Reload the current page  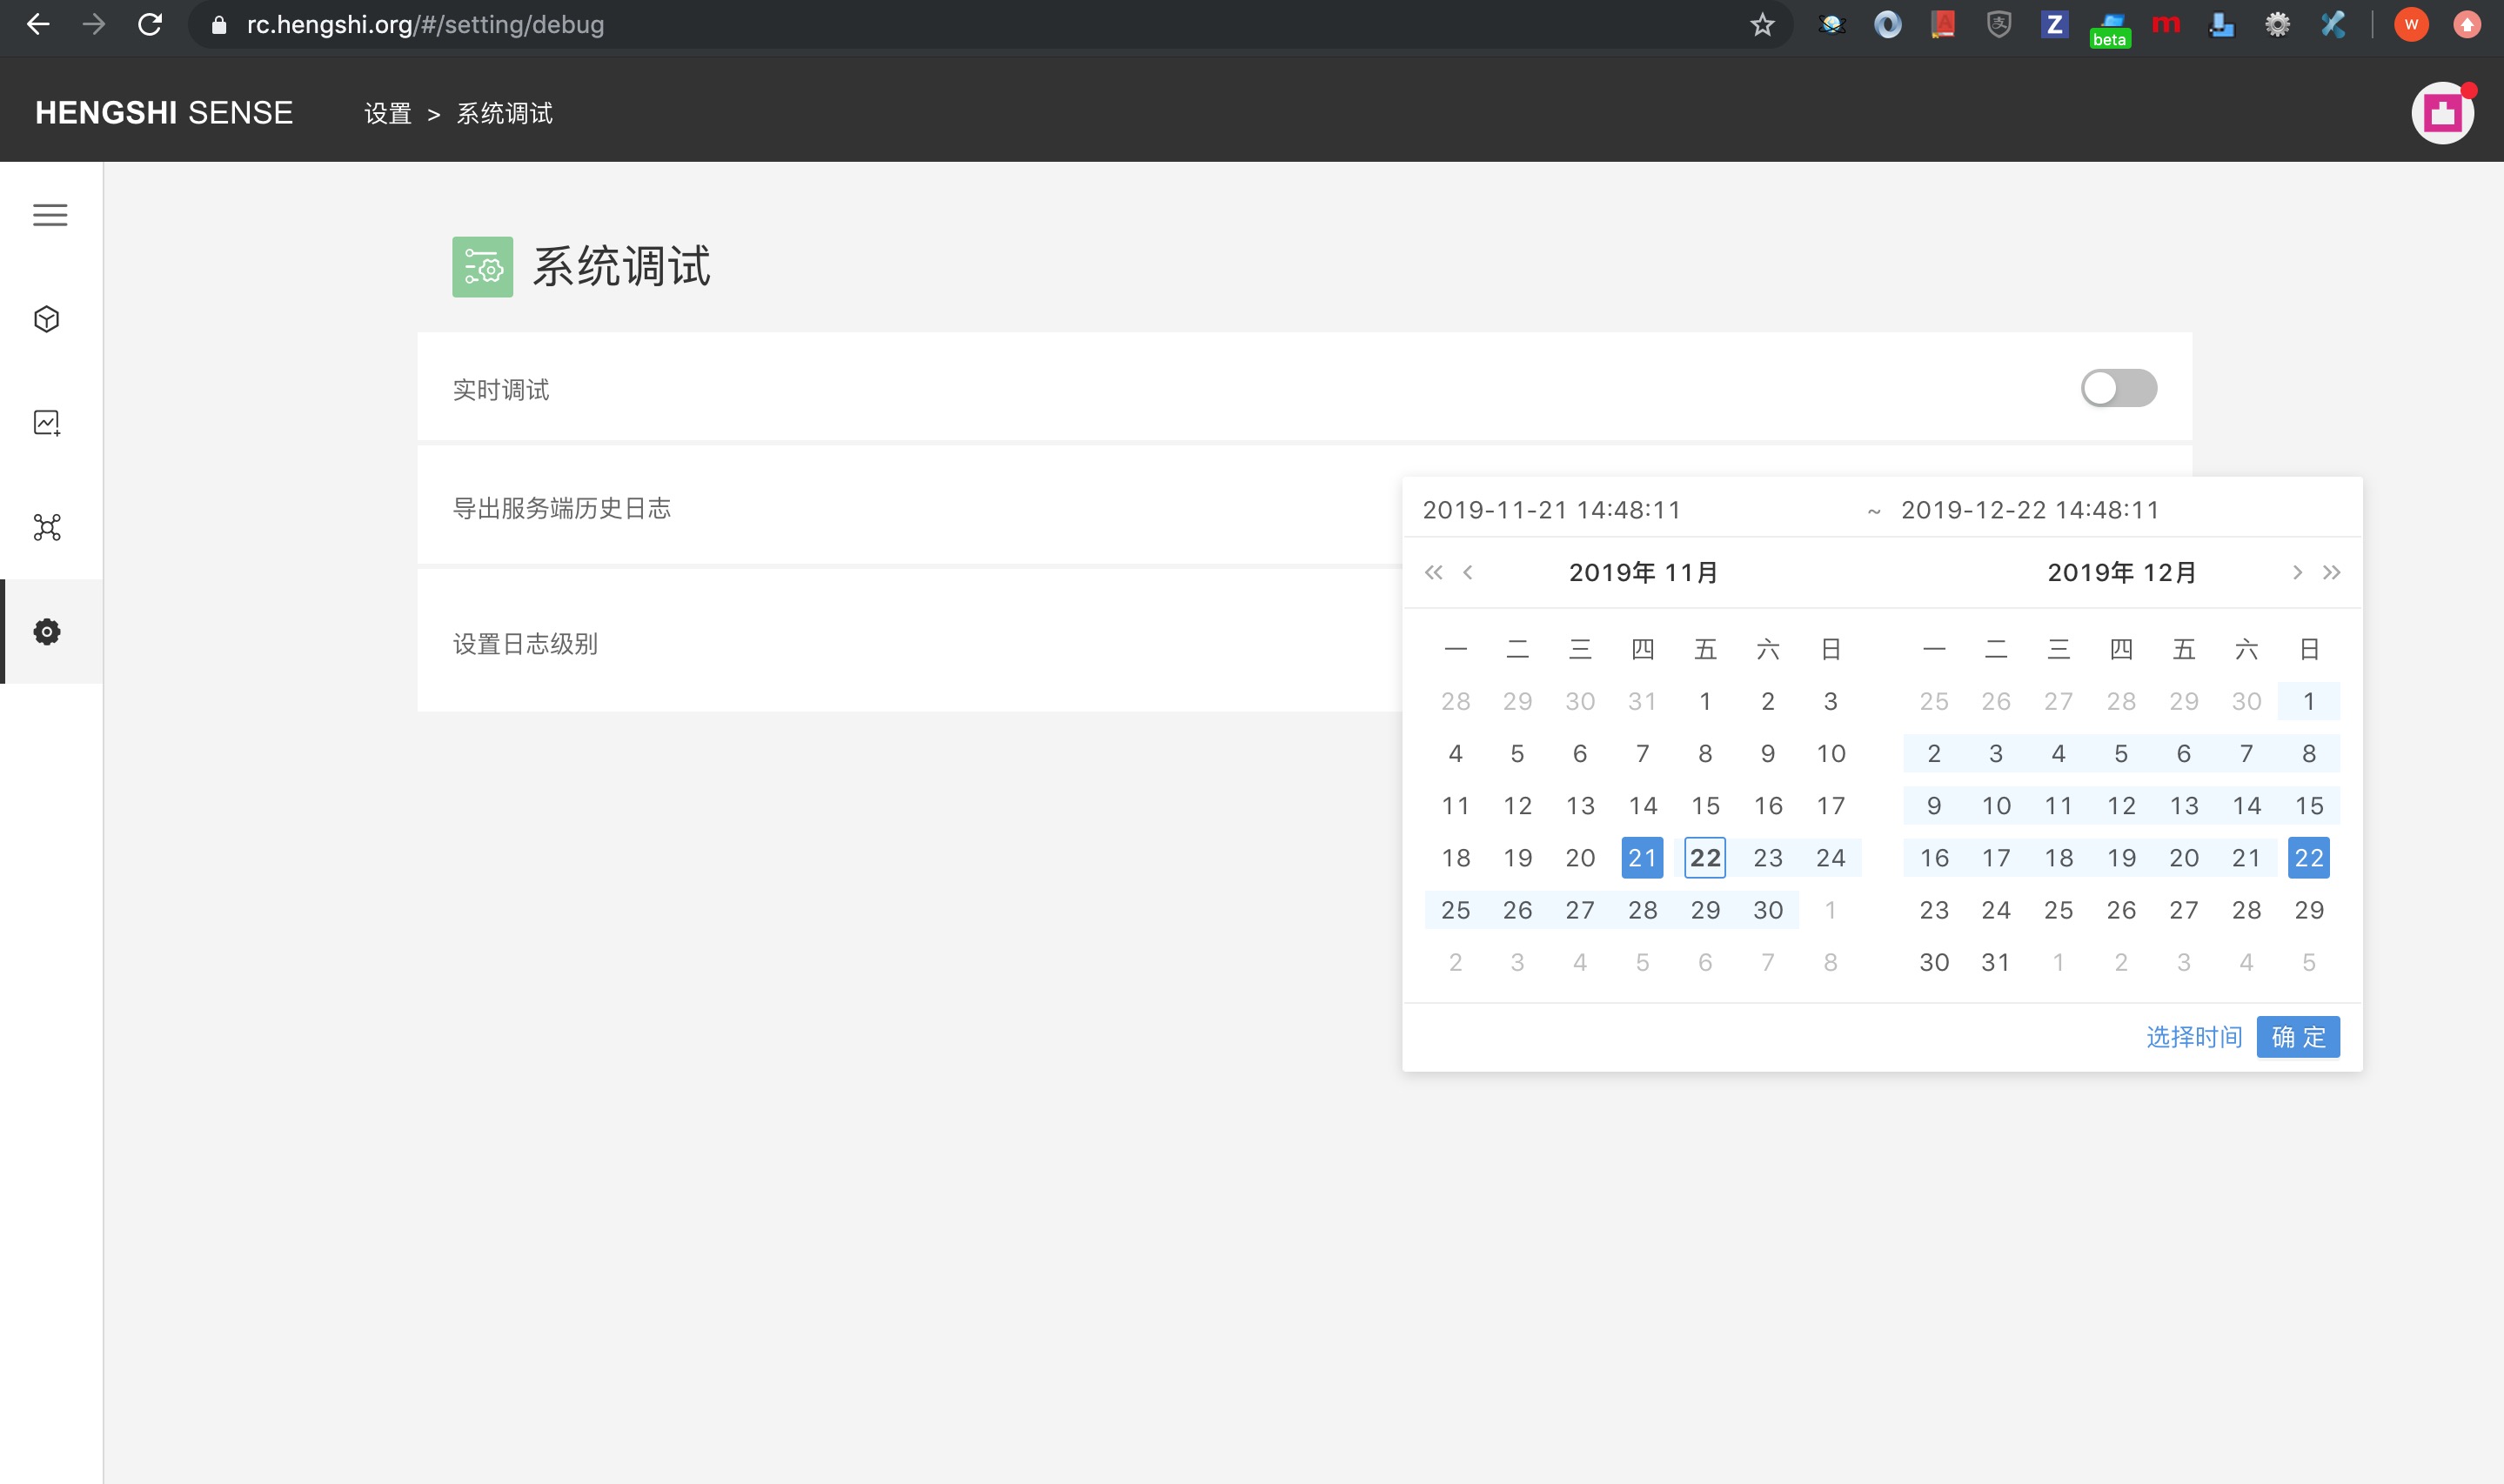point(150,24)
